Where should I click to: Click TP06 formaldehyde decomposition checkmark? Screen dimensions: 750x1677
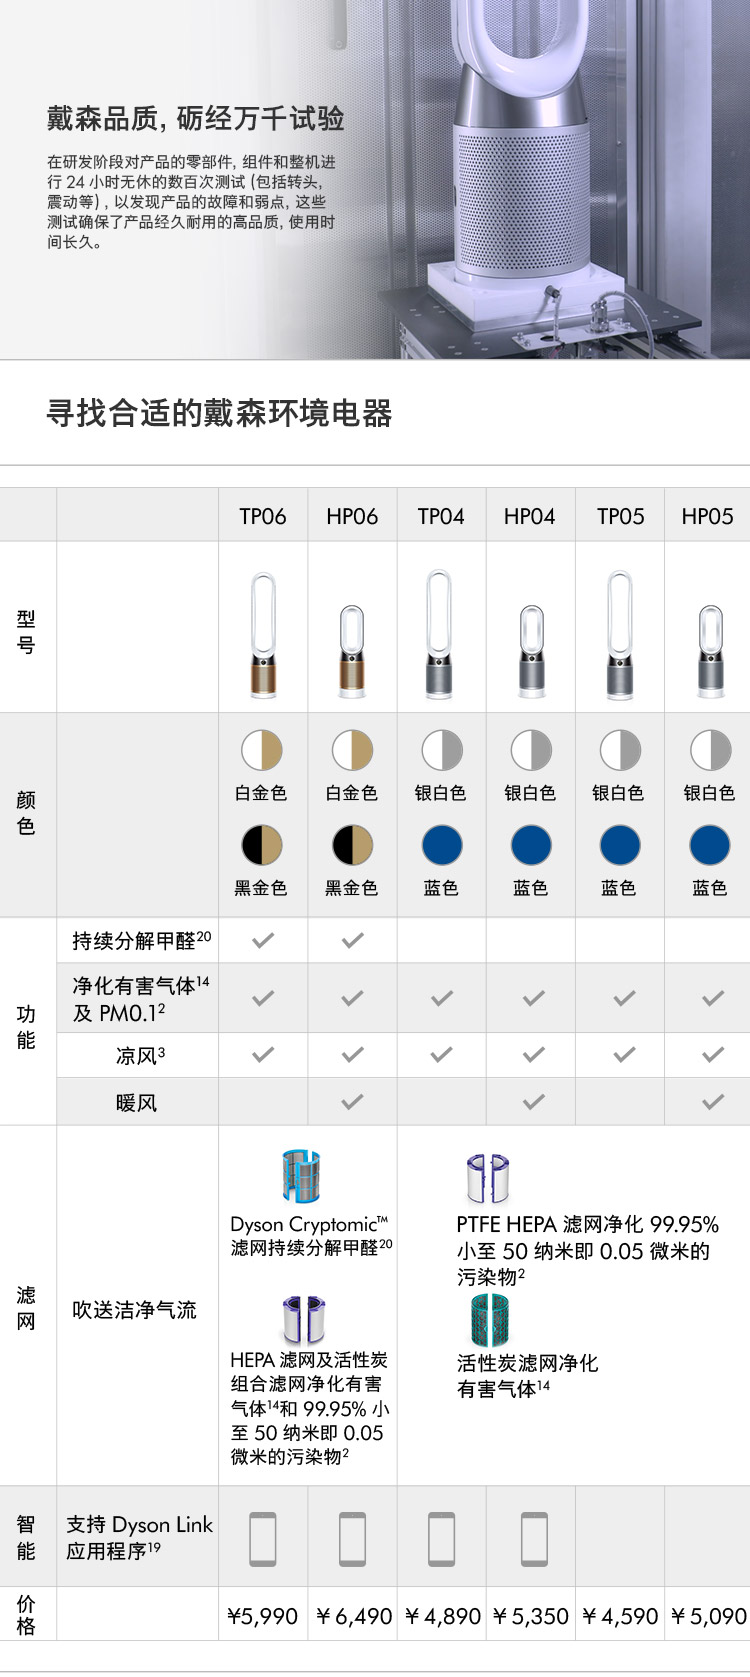(263, 940)
